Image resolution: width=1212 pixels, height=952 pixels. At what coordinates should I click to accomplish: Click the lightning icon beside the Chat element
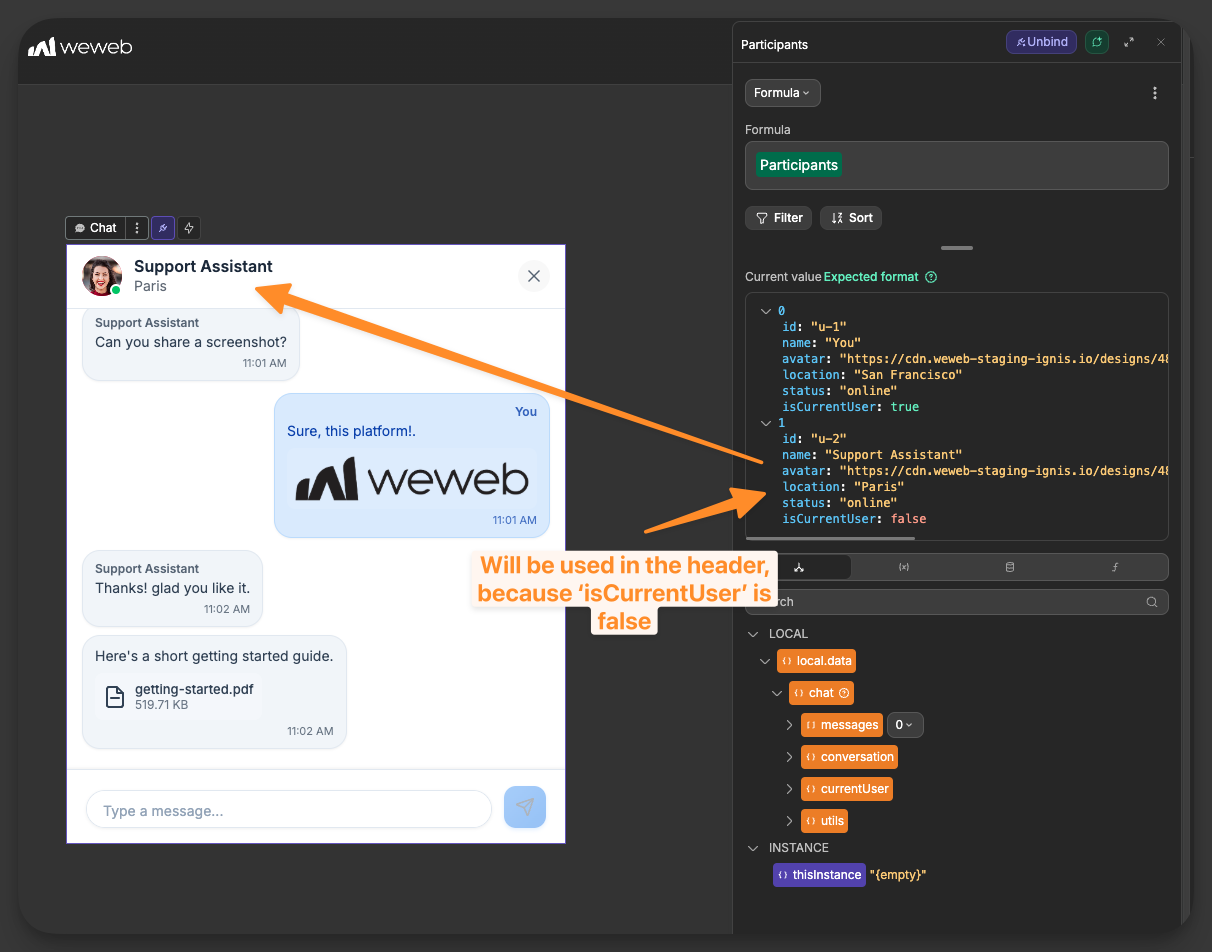click(x=189, y=228)
